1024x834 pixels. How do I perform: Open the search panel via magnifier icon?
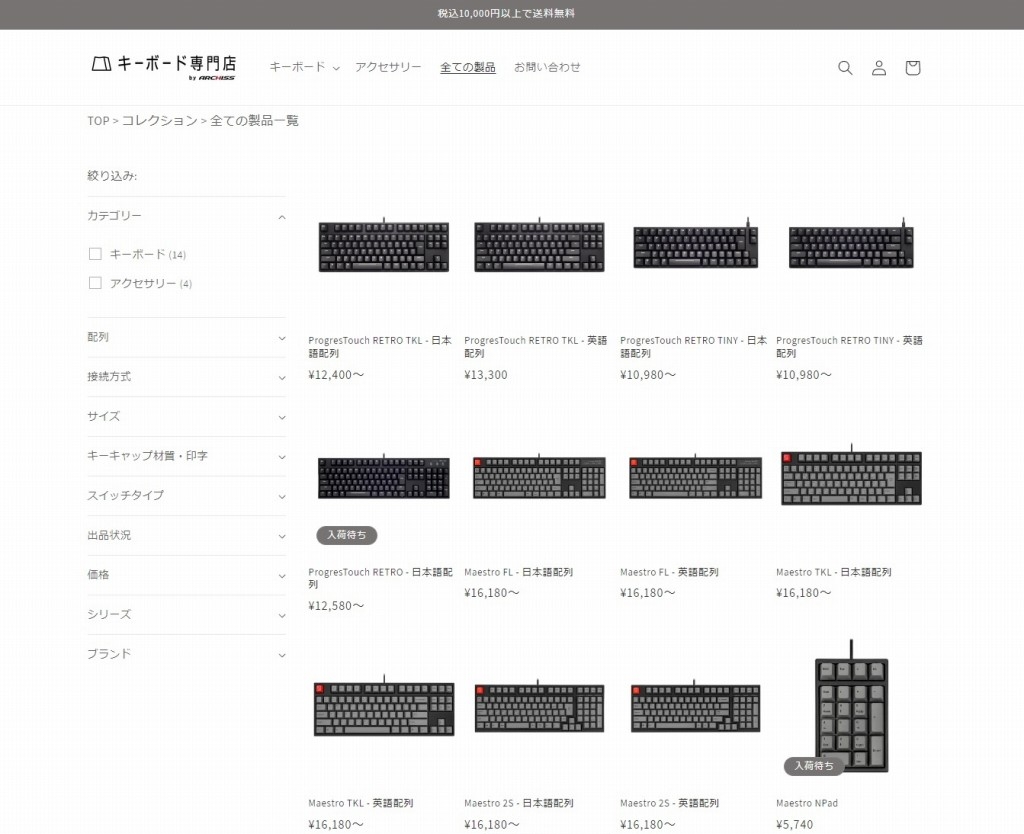coord(845,67)
